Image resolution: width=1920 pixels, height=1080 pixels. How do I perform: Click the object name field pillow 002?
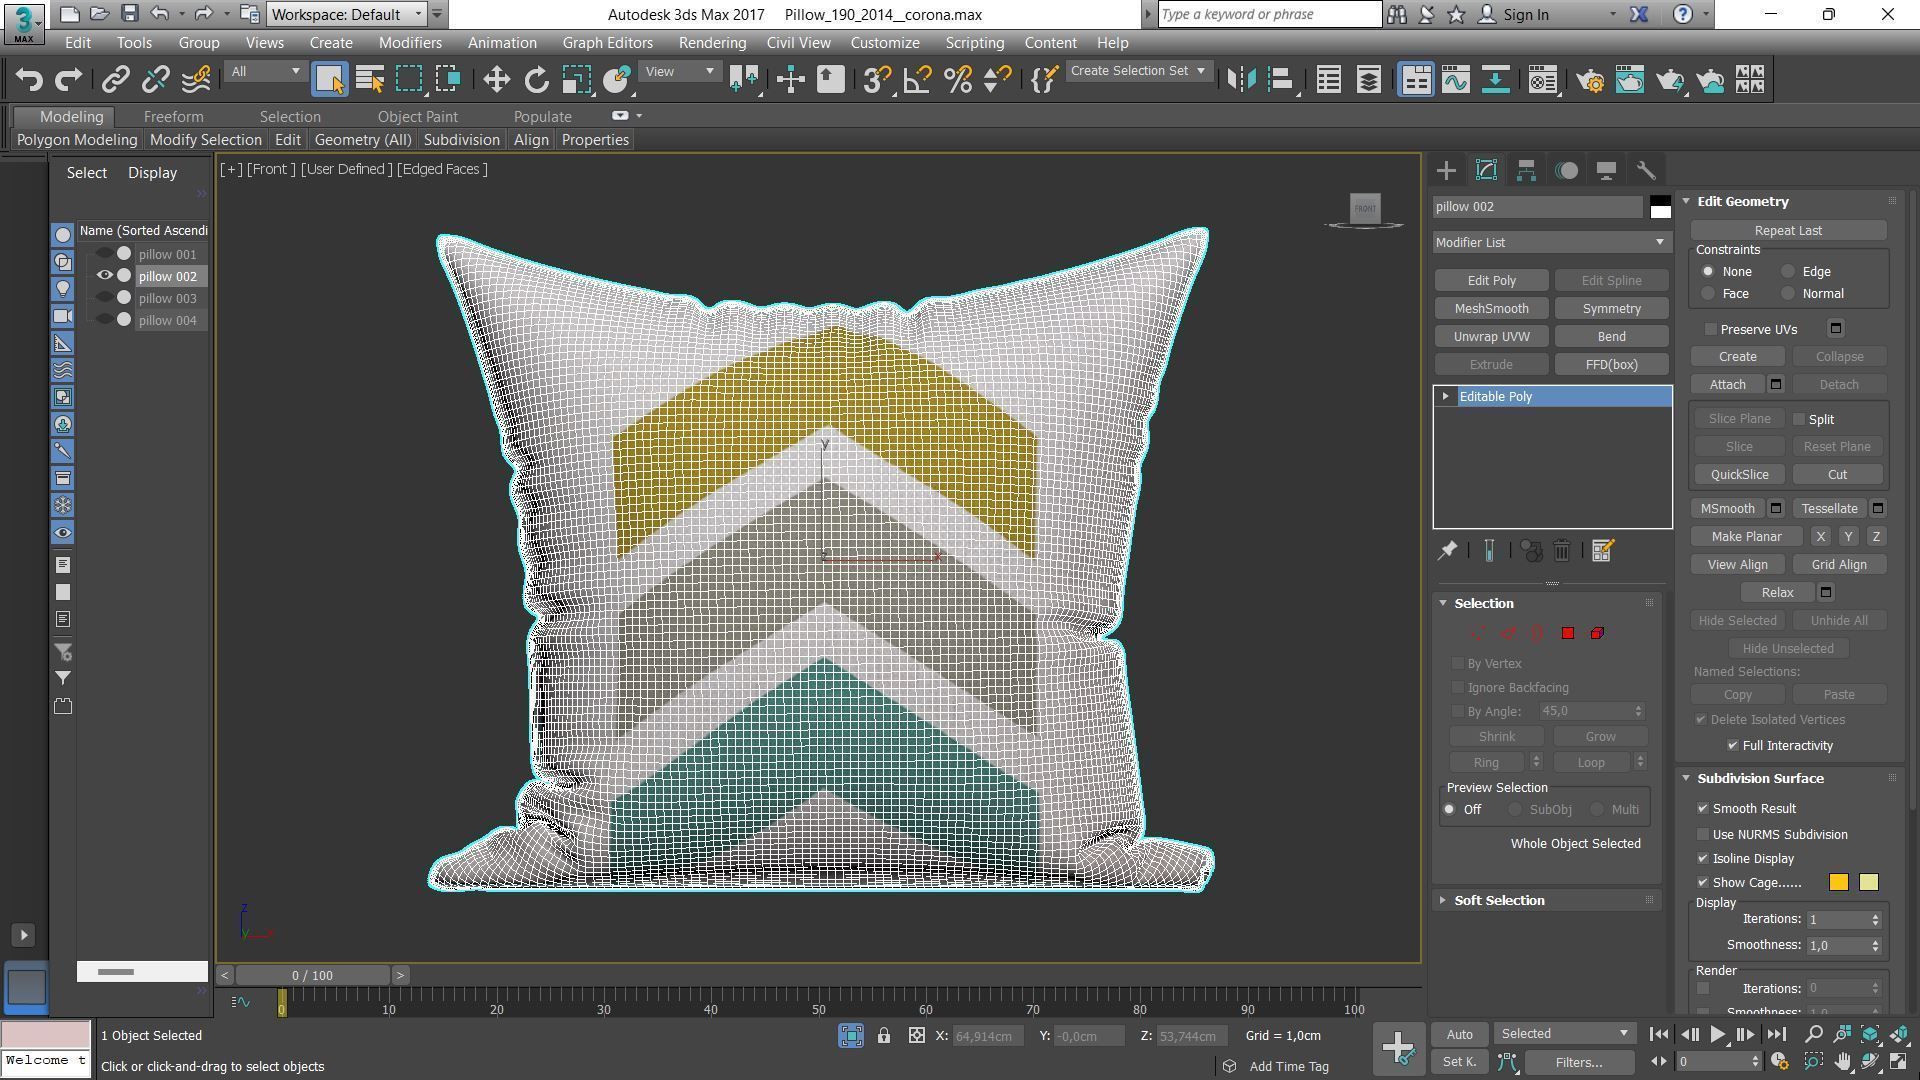click(x=1537, y=207)
